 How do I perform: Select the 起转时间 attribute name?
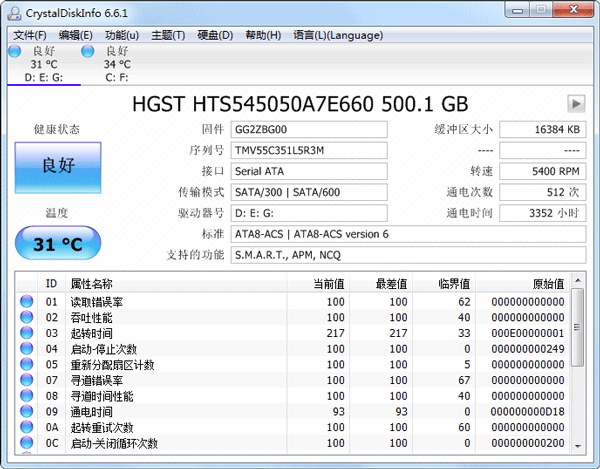[x=91, y=333]
